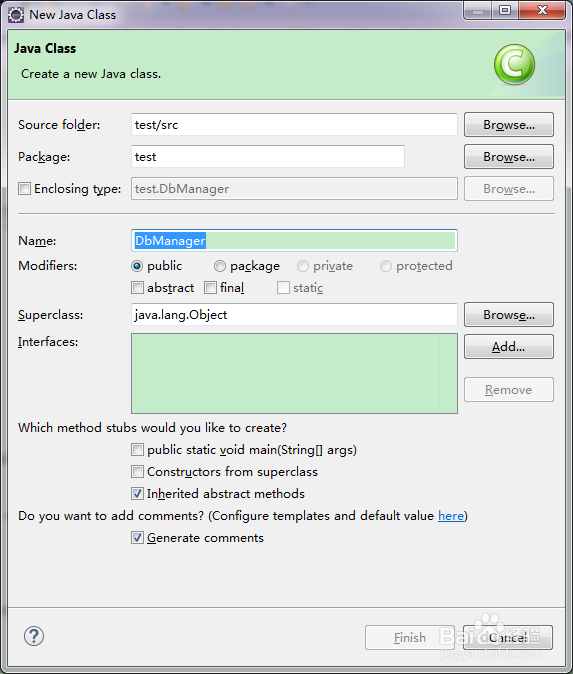The width and height of the screenshot is (573, 674).
Task: Select the public modifier radio button
Action: (x=137, y=266)
